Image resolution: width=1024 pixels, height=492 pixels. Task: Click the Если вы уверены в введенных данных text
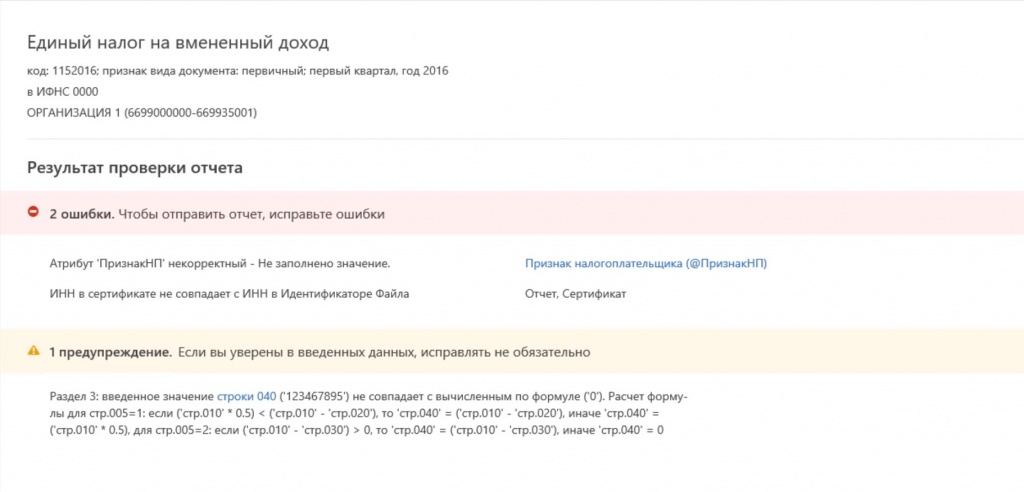296,353
